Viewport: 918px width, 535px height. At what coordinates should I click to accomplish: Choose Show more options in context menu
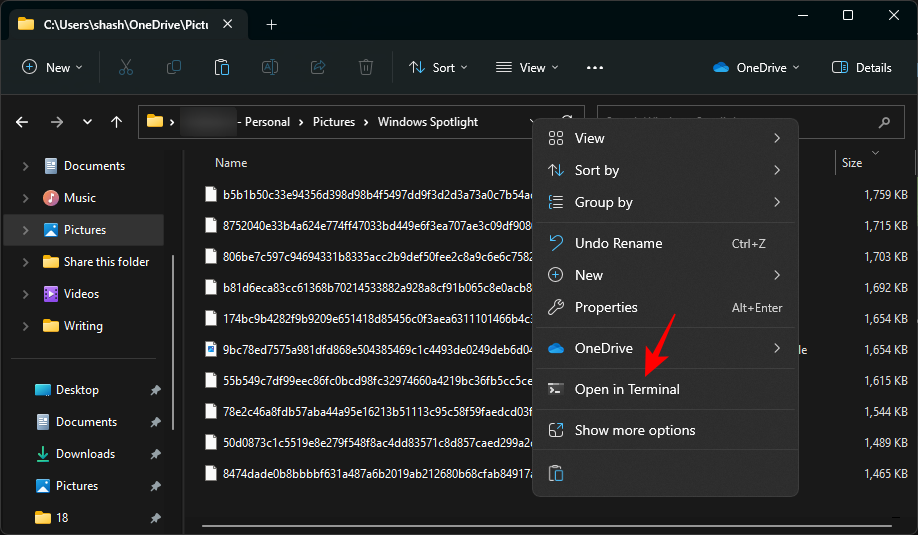pos(635,430)
